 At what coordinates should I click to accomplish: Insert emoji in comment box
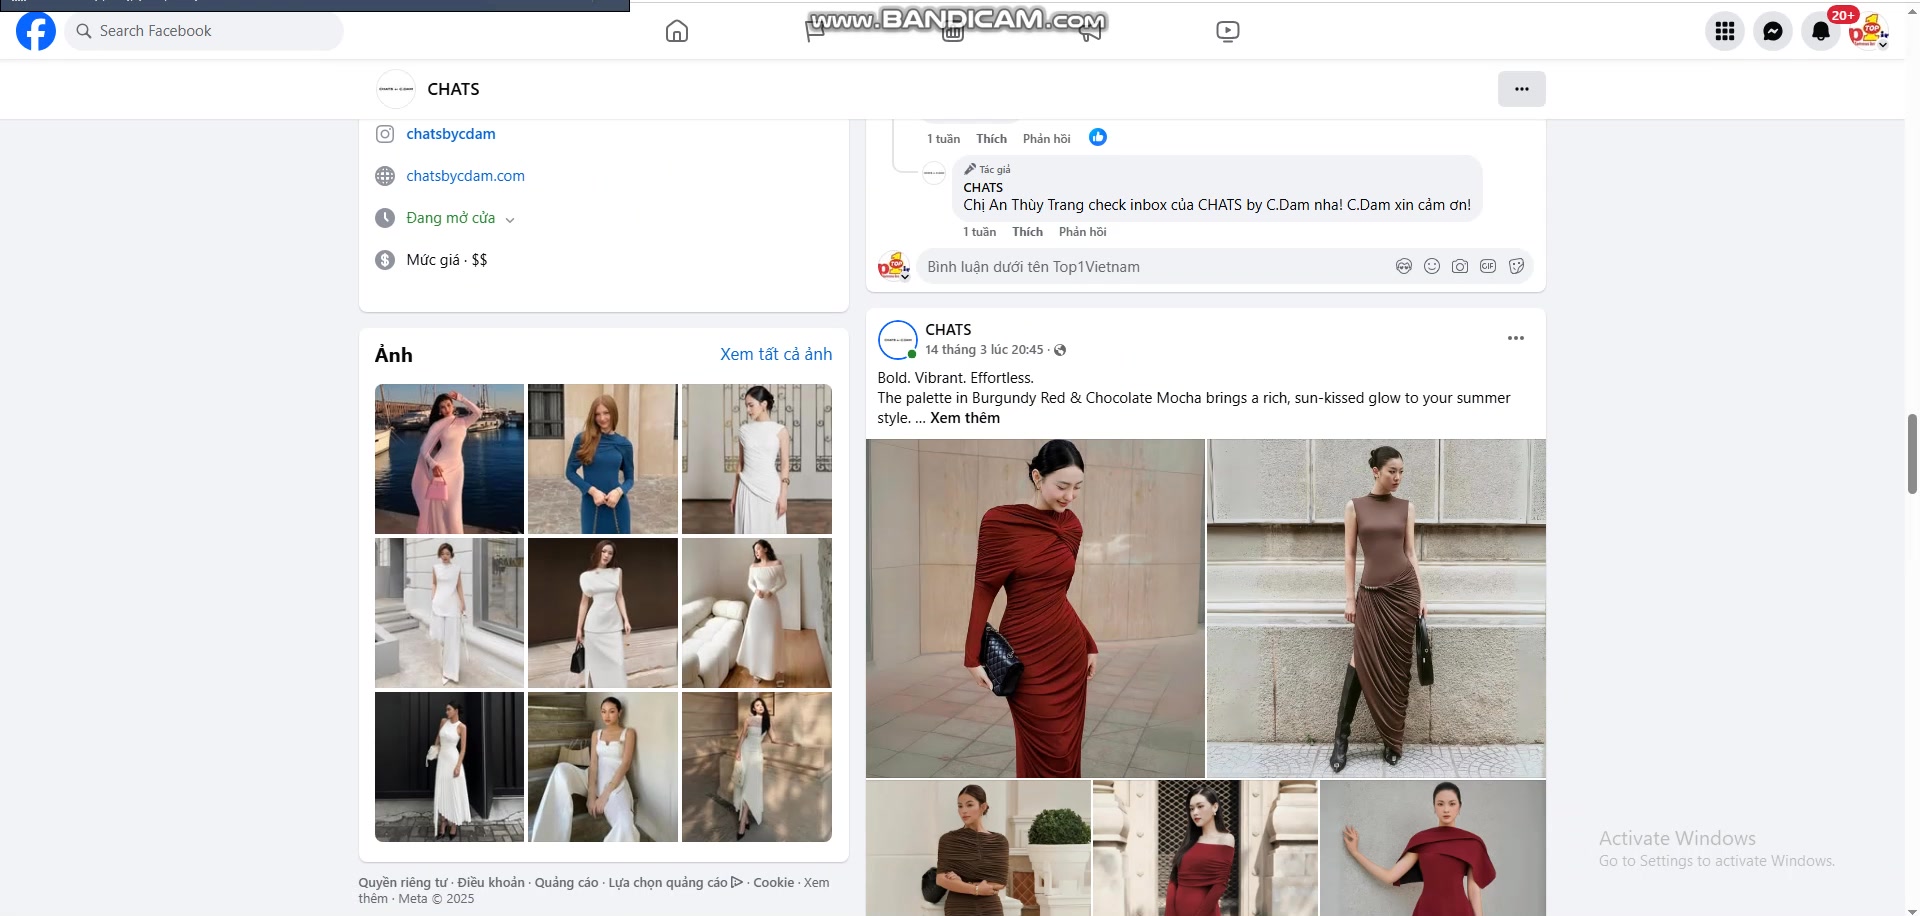1432,266
